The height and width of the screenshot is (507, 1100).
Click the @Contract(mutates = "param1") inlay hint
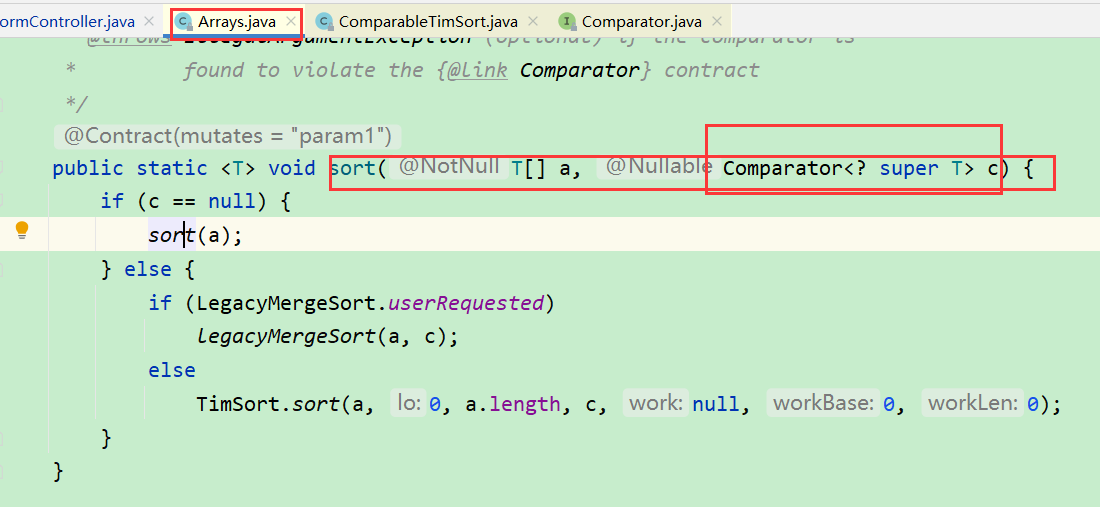[228, 136]
